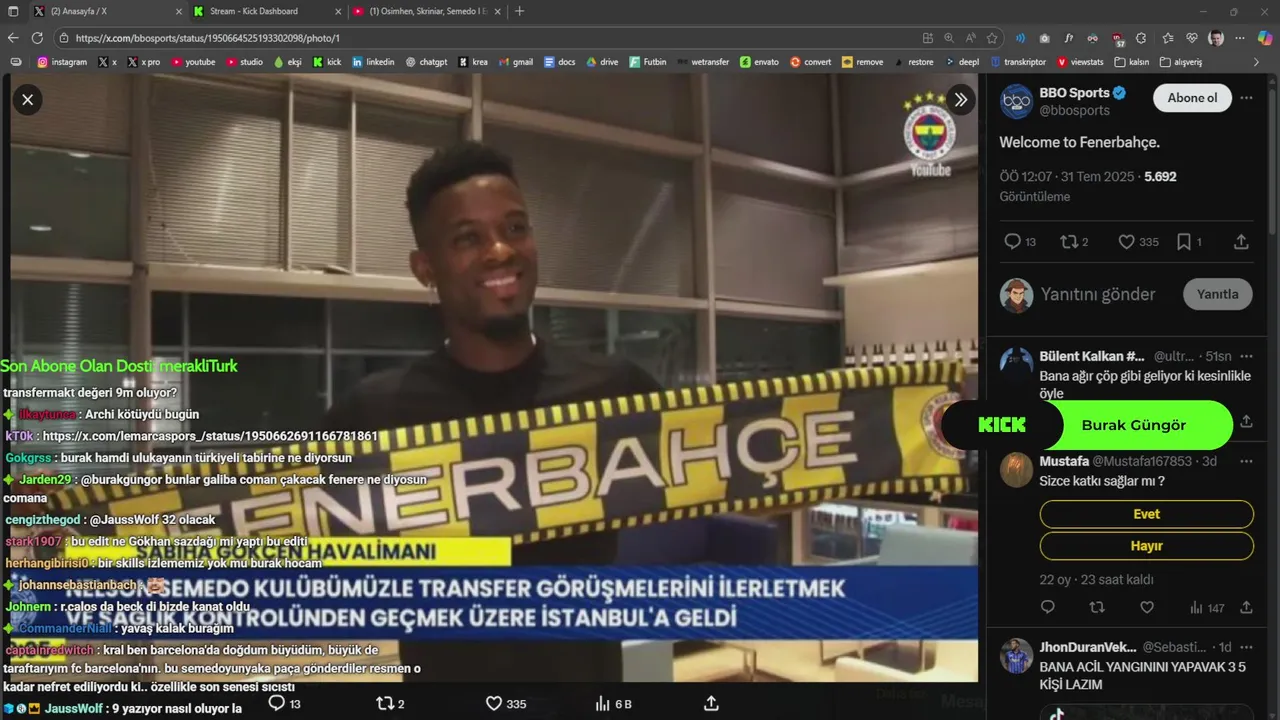1280x720 pixels.
Task: Click the address bar URL
Action: click(207, 38)
